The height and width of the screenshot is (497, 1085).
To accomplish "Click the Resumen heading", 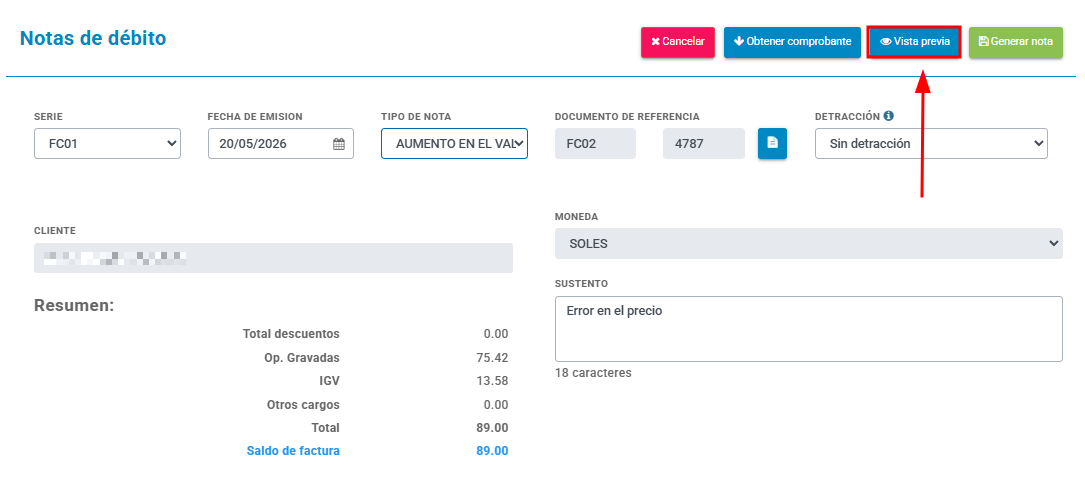I will tap(74, 305).
